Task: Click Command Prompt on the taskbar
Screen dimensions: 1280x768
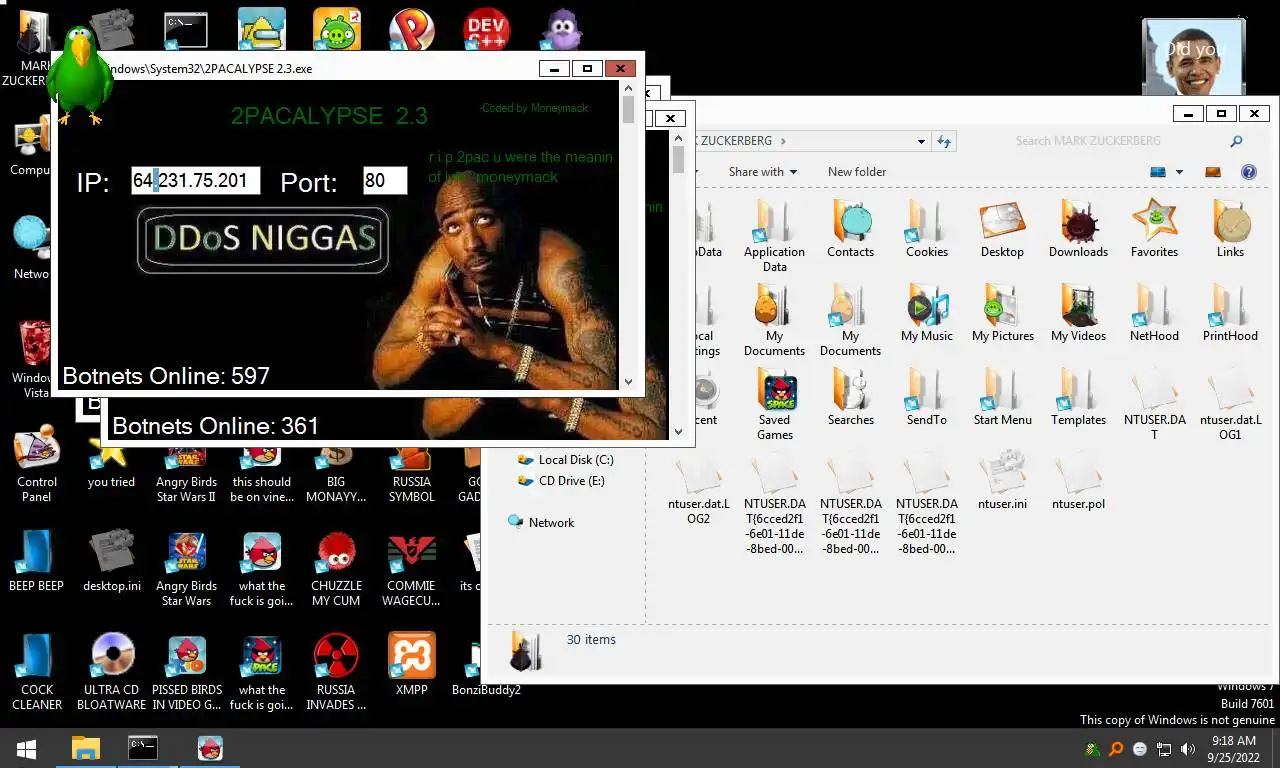Action: [x=143, y=748]
